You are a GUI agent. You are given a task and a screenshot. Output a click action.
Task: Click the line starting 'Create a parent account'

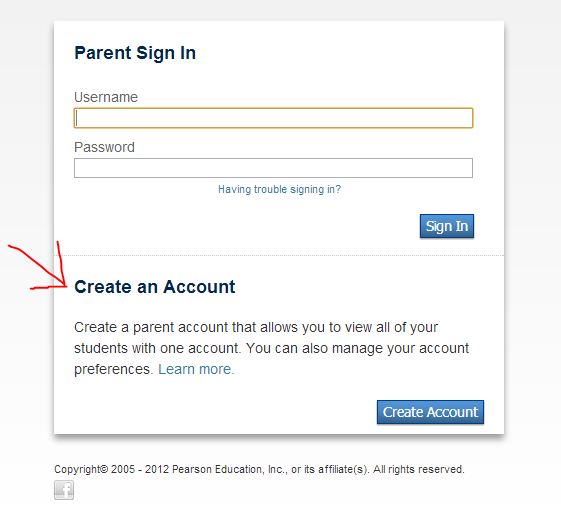coord(256,327)
